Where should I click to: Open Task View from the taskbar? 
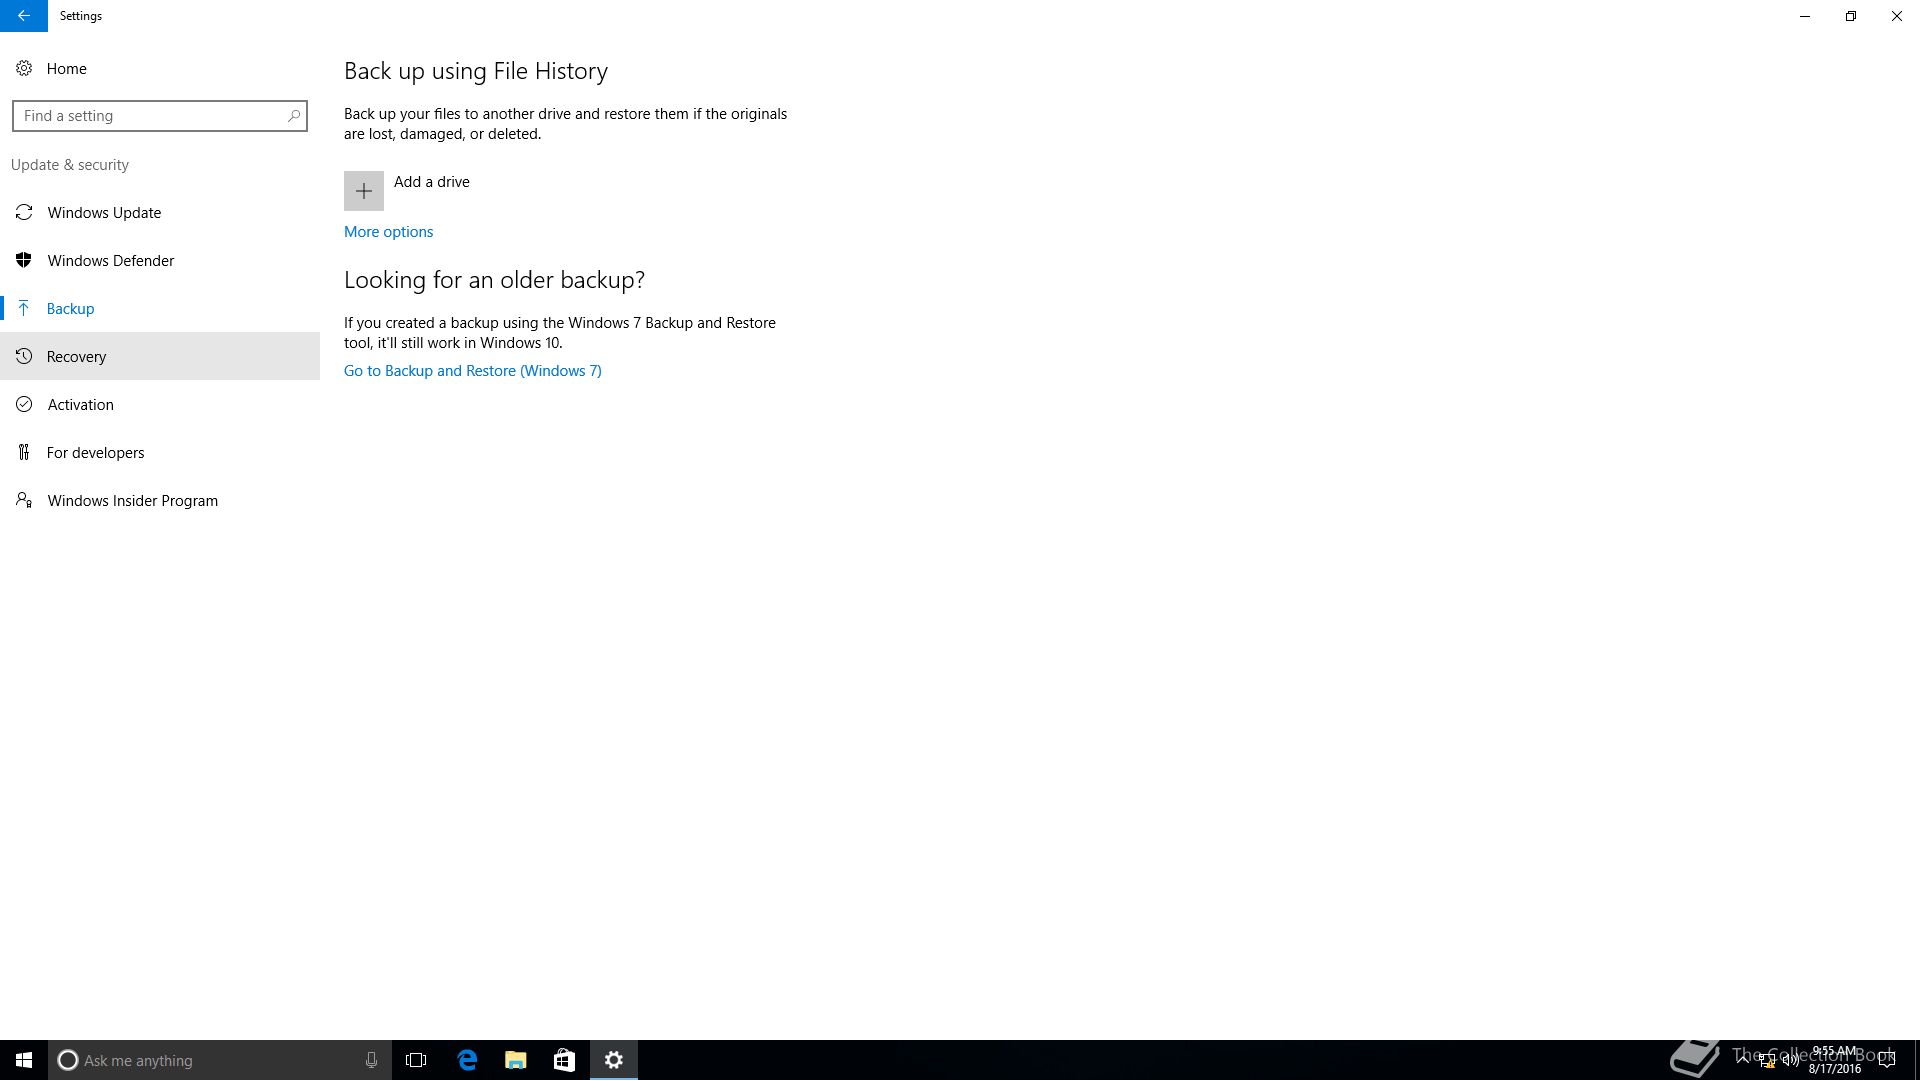(416, 1060)
